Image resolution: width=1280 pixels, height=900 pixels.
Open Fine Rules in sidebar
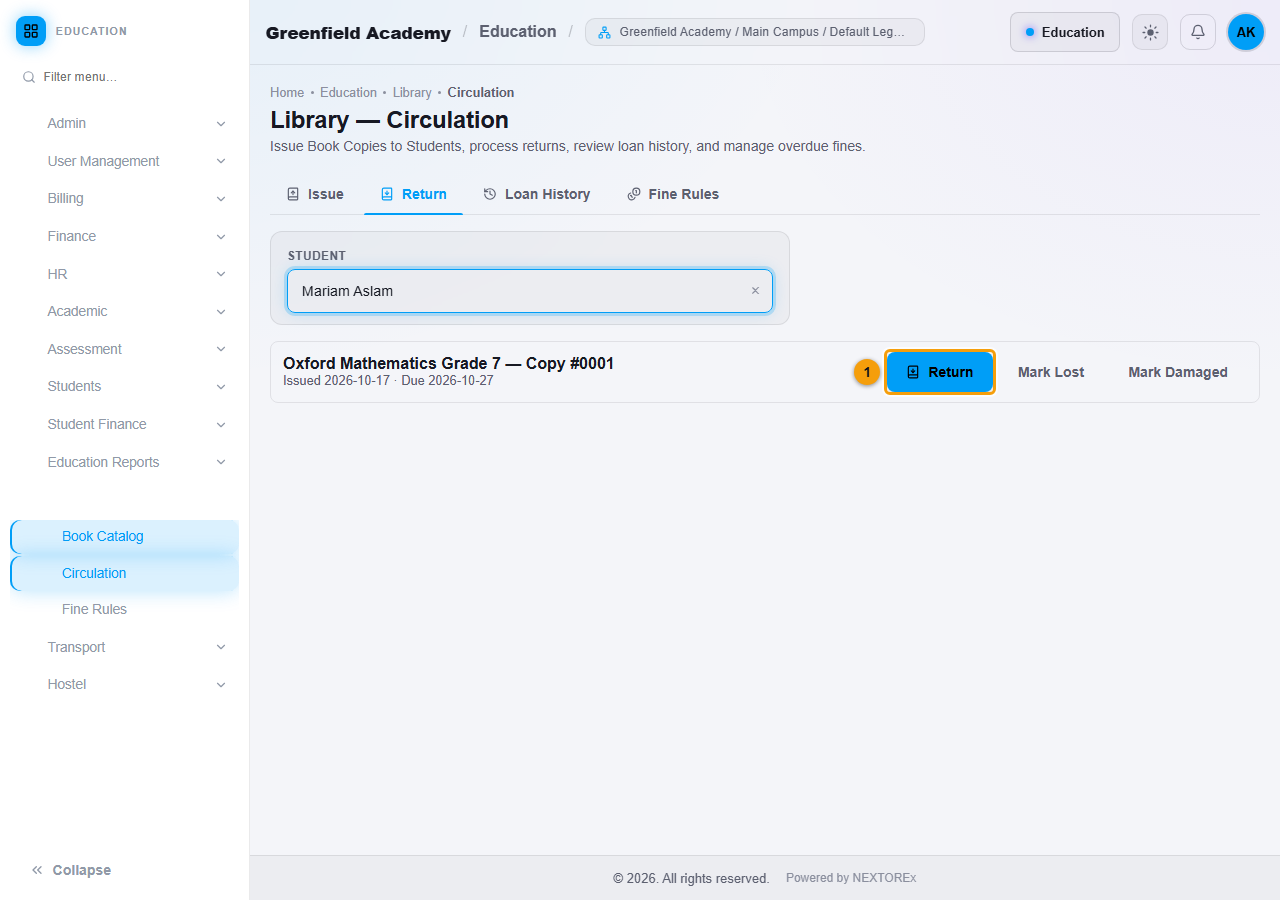125,610
